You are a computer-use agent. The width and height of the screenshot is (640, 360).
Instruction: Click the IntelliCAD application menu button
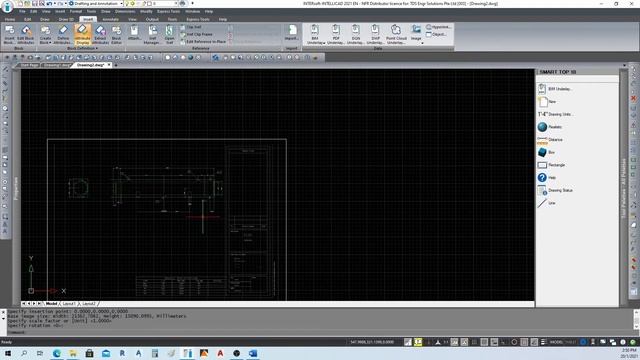click(7, 7)
